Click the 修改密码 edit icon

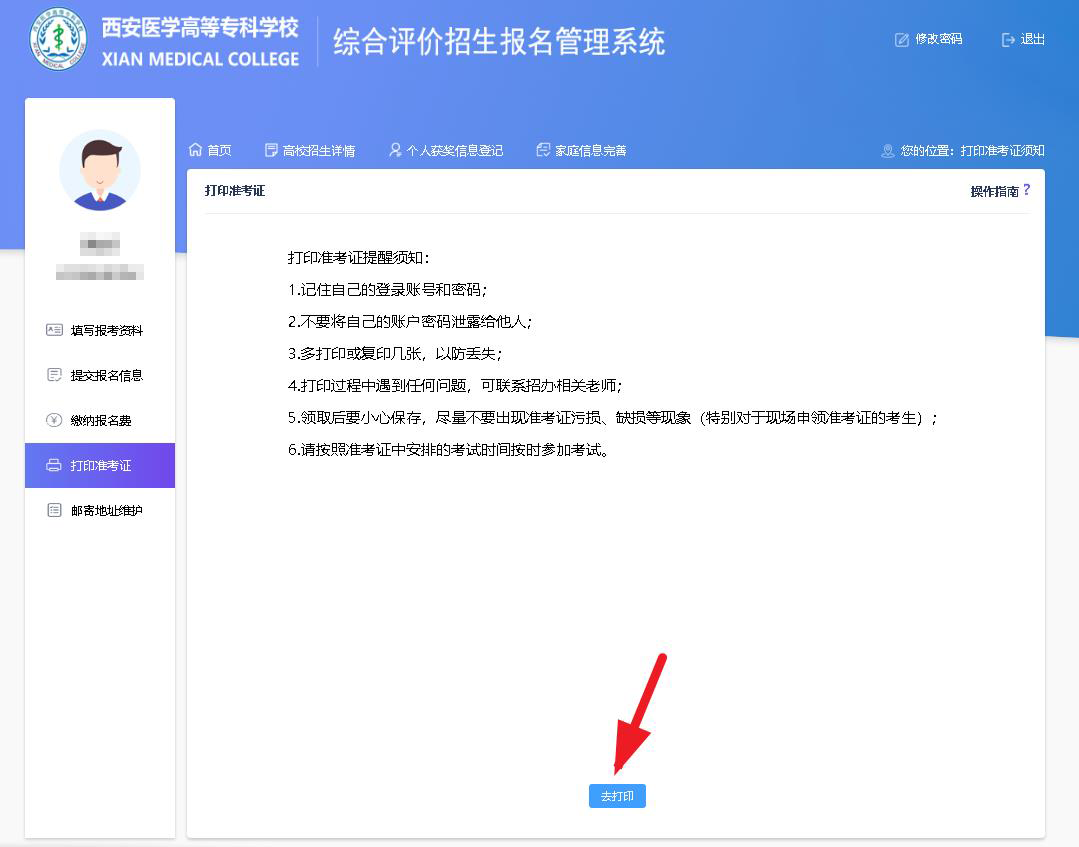(902, 40)
